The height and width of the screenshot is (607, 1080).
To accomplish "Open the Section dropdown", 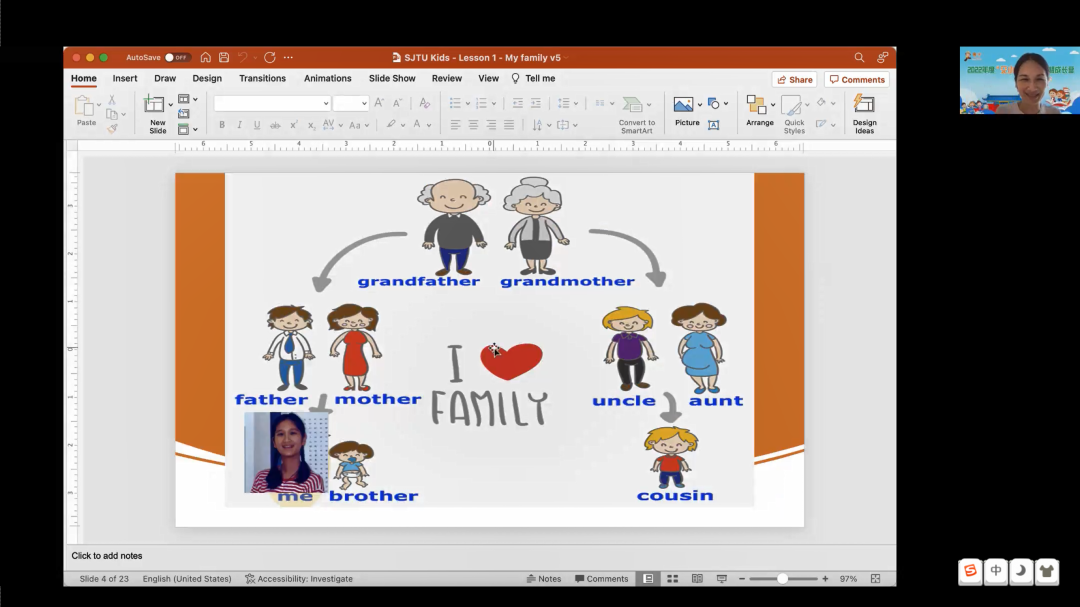I will pos(187,130).
